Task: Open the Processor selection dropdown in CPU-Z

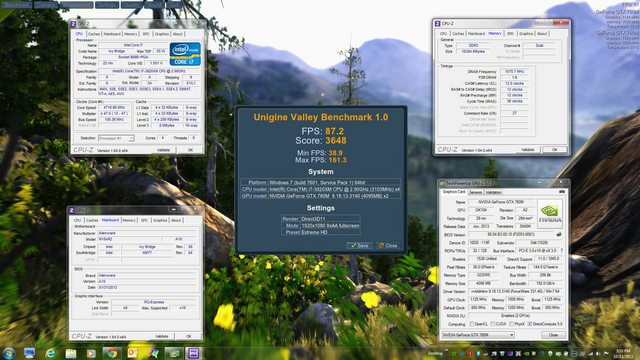Action: pyautogui.click(x=116, y=138)
